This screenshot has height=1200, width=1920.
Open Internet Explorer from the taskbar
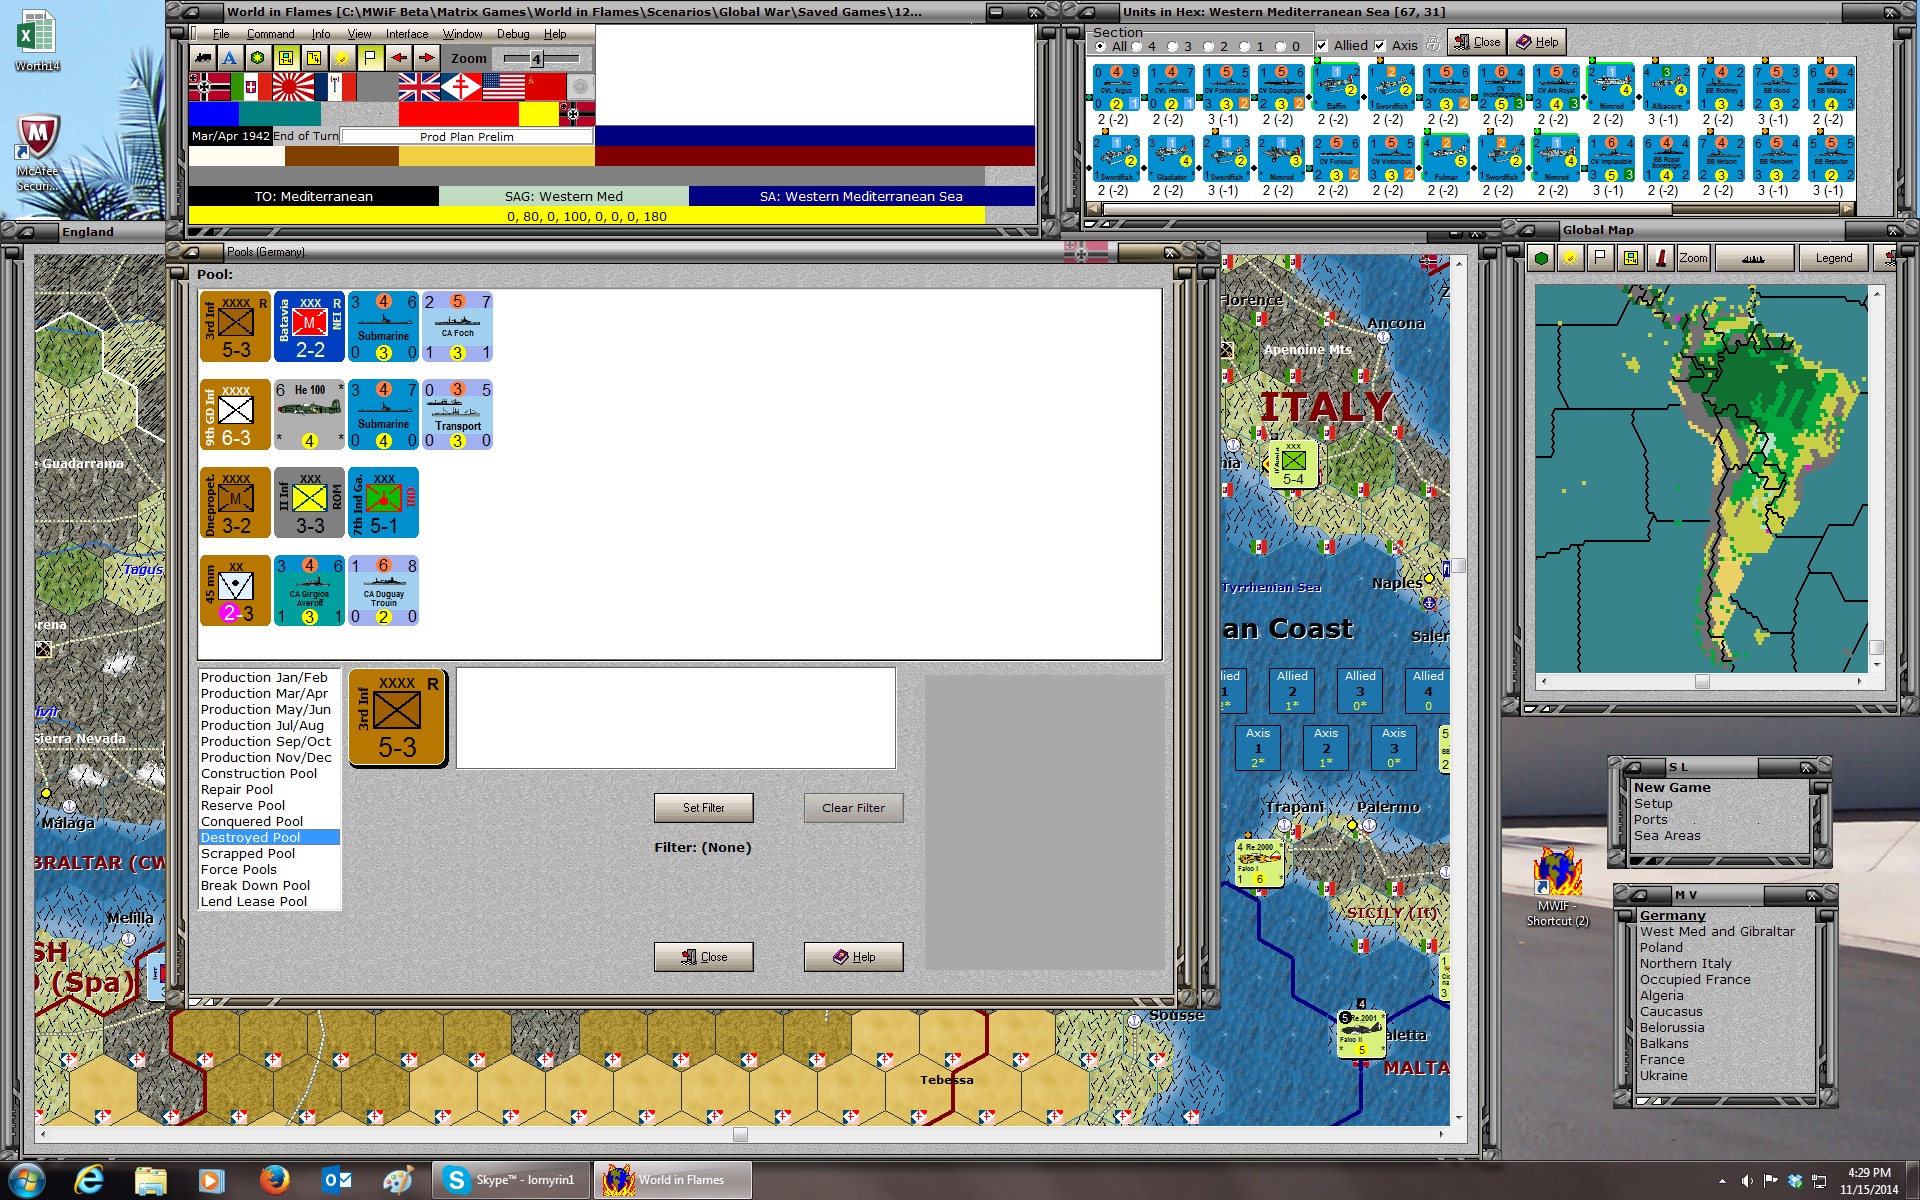(89, 1180)
